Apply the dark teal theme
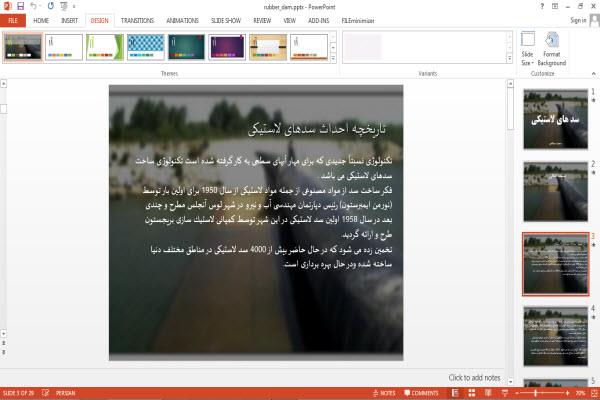 pyautogui.click(x=186, y=47)
